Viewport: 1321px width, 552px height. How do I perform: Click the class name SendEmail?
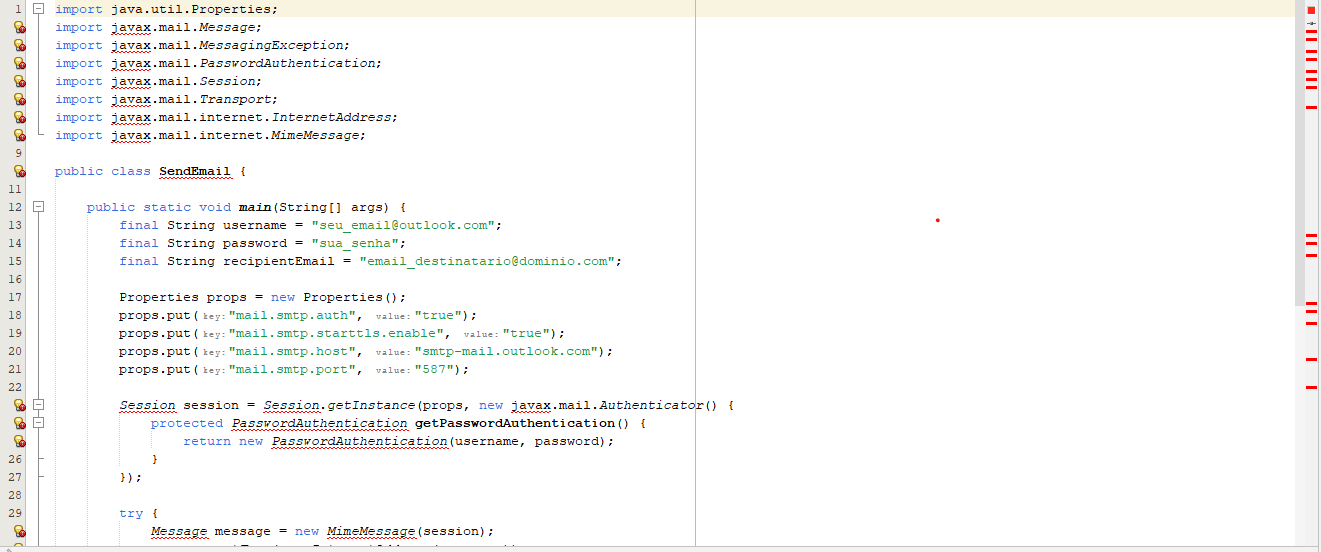[195, 171]
